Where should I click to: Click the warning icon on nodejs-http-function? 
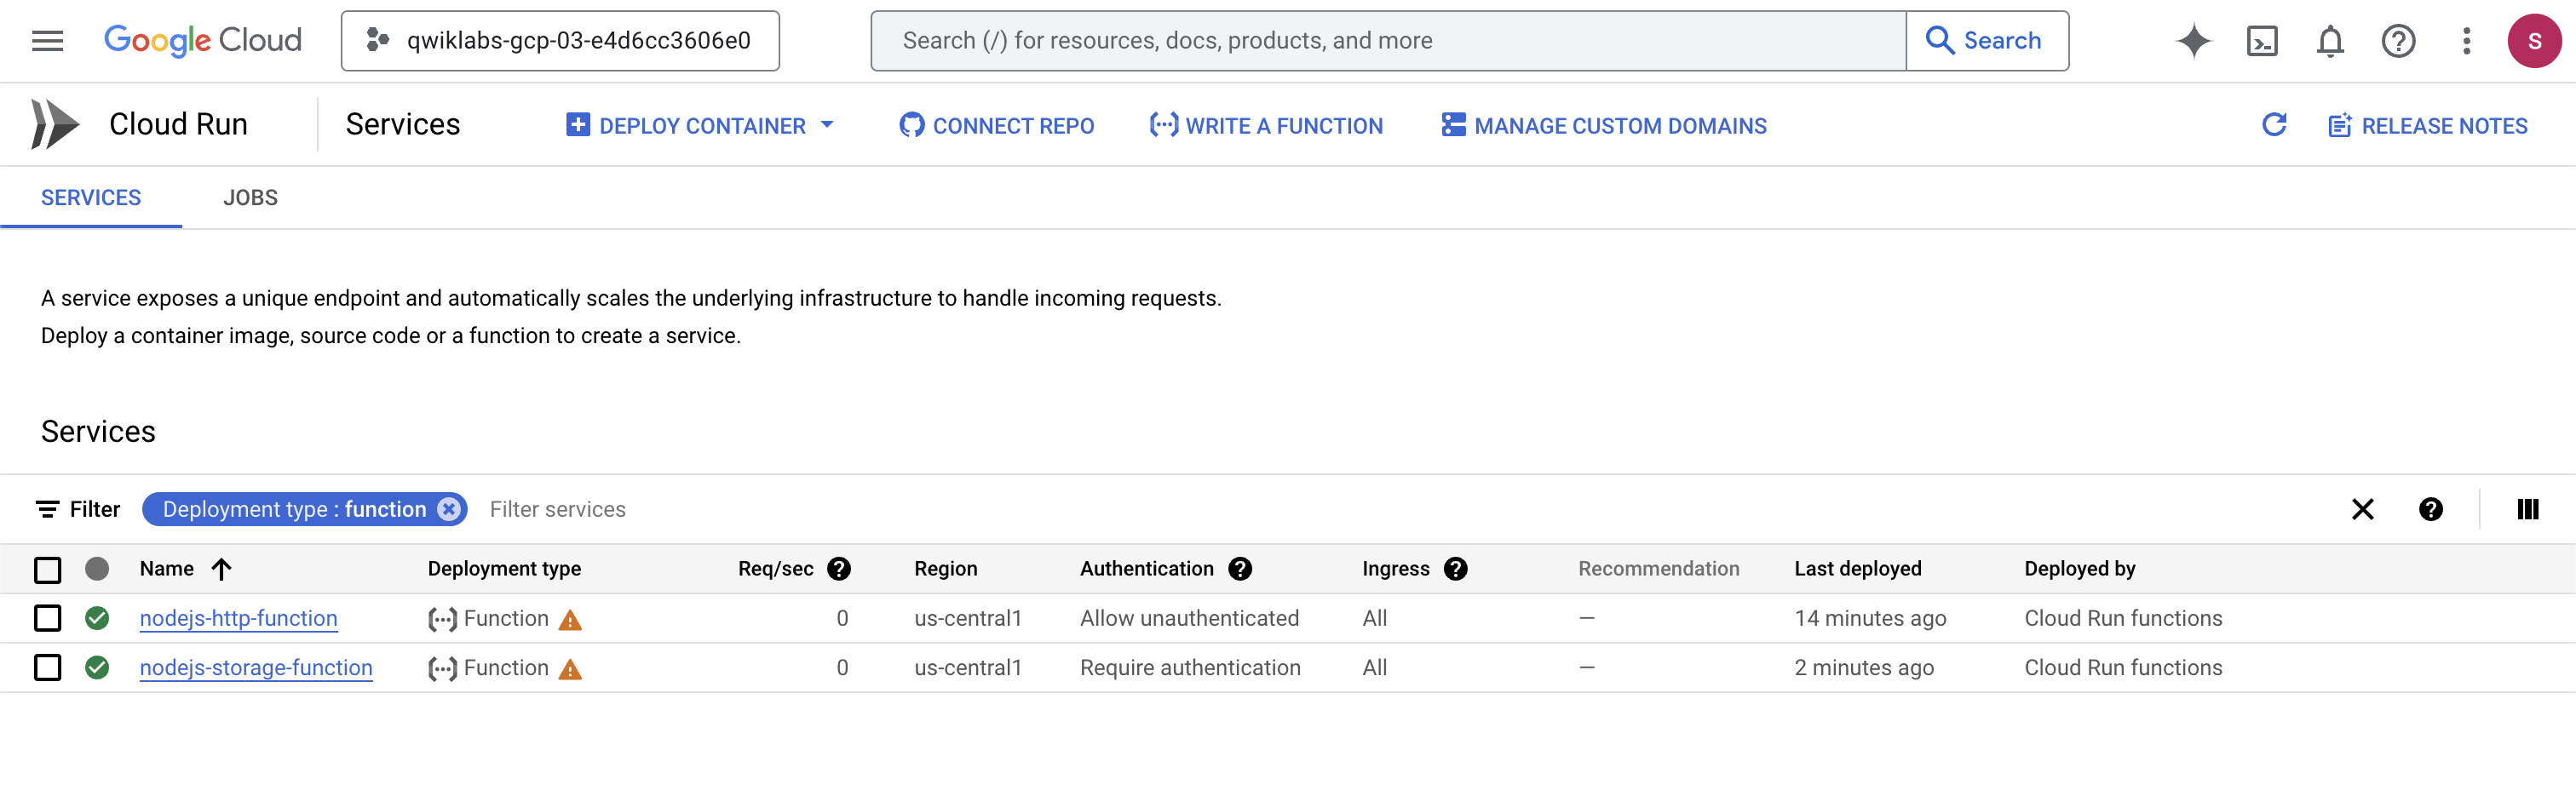click(570, 620)
